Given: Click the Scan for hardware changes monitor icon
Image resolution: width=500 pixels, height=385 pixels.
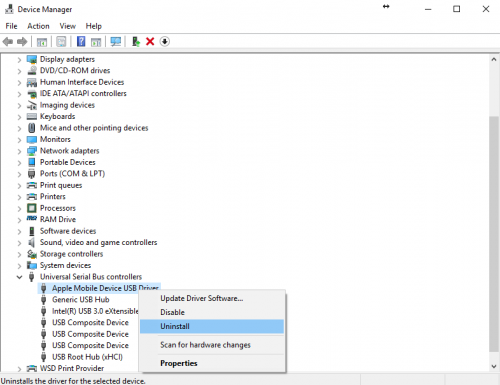Looking at the screenshot, I should [x=116, y=42].
